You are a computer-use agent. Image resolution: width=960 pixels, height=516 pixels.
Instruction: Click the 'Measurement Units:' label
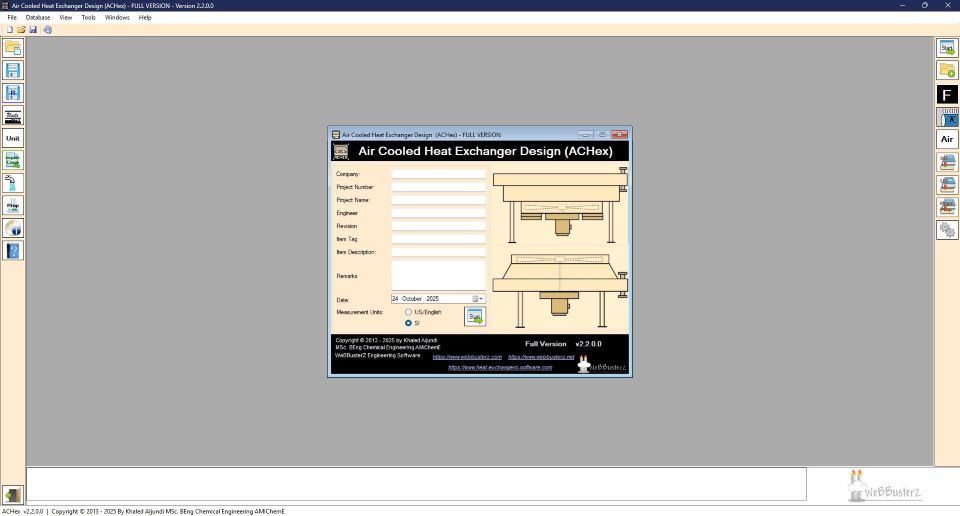tap(359, 312)
